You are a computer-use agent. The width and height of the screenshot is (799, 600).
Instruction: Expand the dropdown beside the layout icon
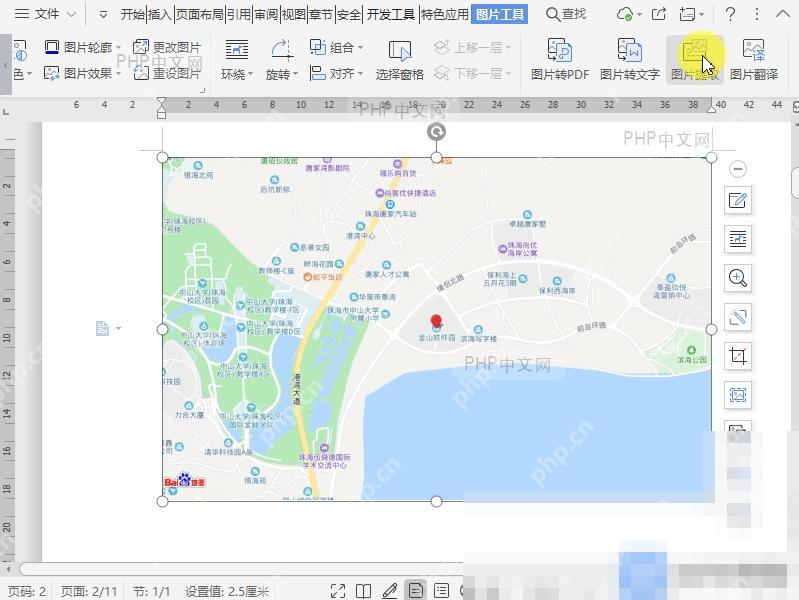(118, 328)
